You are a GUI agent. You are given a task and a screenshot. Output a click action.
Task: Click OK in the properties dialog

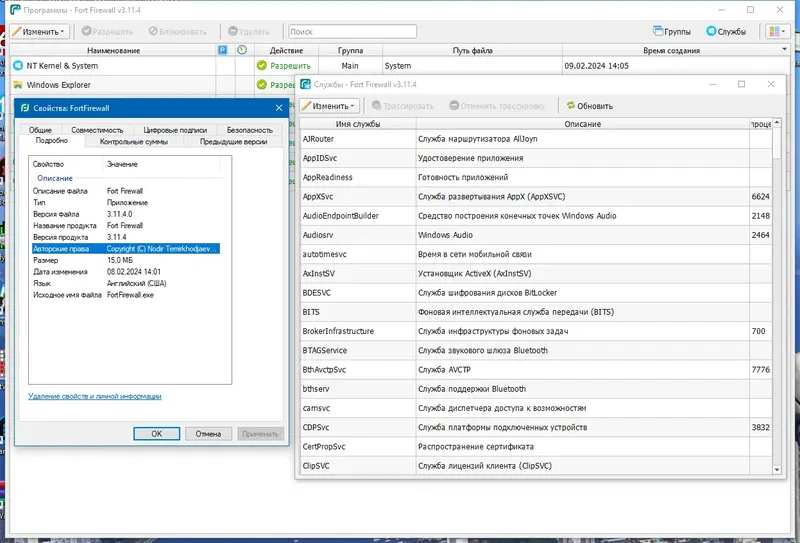(x=157, y=434)
